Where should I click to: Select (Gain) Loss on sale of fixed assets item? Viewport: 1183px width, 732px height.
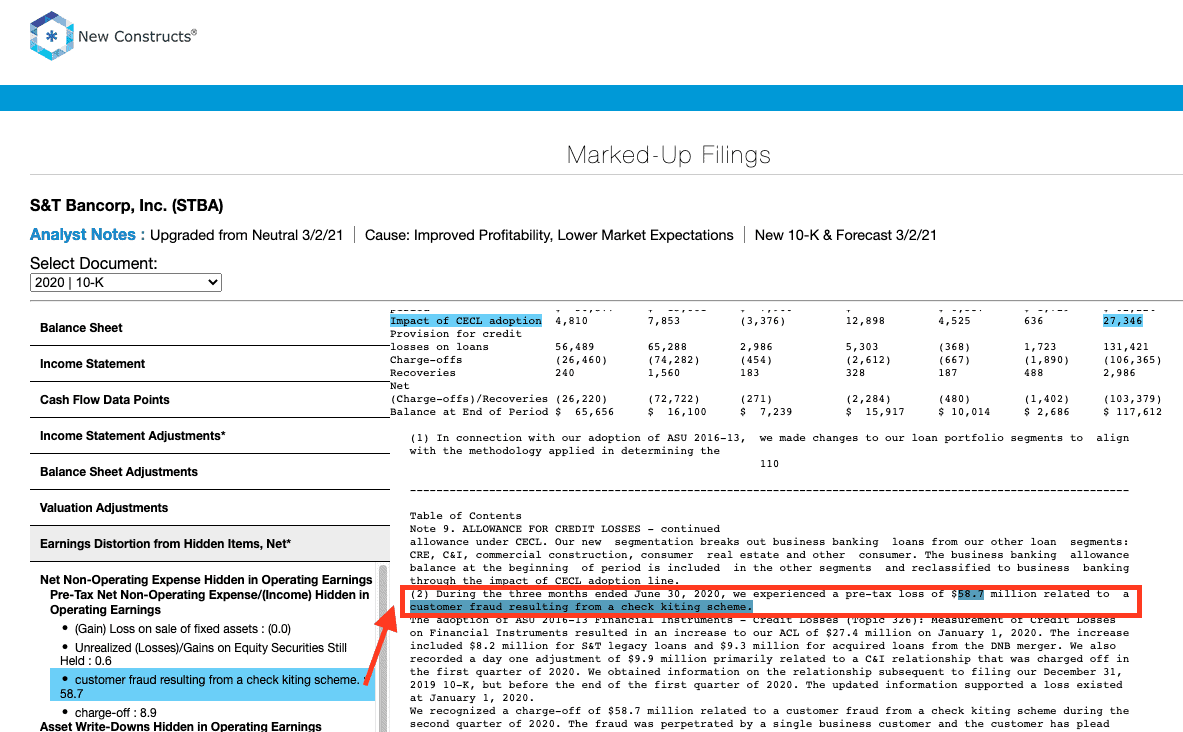click(183, 629)
